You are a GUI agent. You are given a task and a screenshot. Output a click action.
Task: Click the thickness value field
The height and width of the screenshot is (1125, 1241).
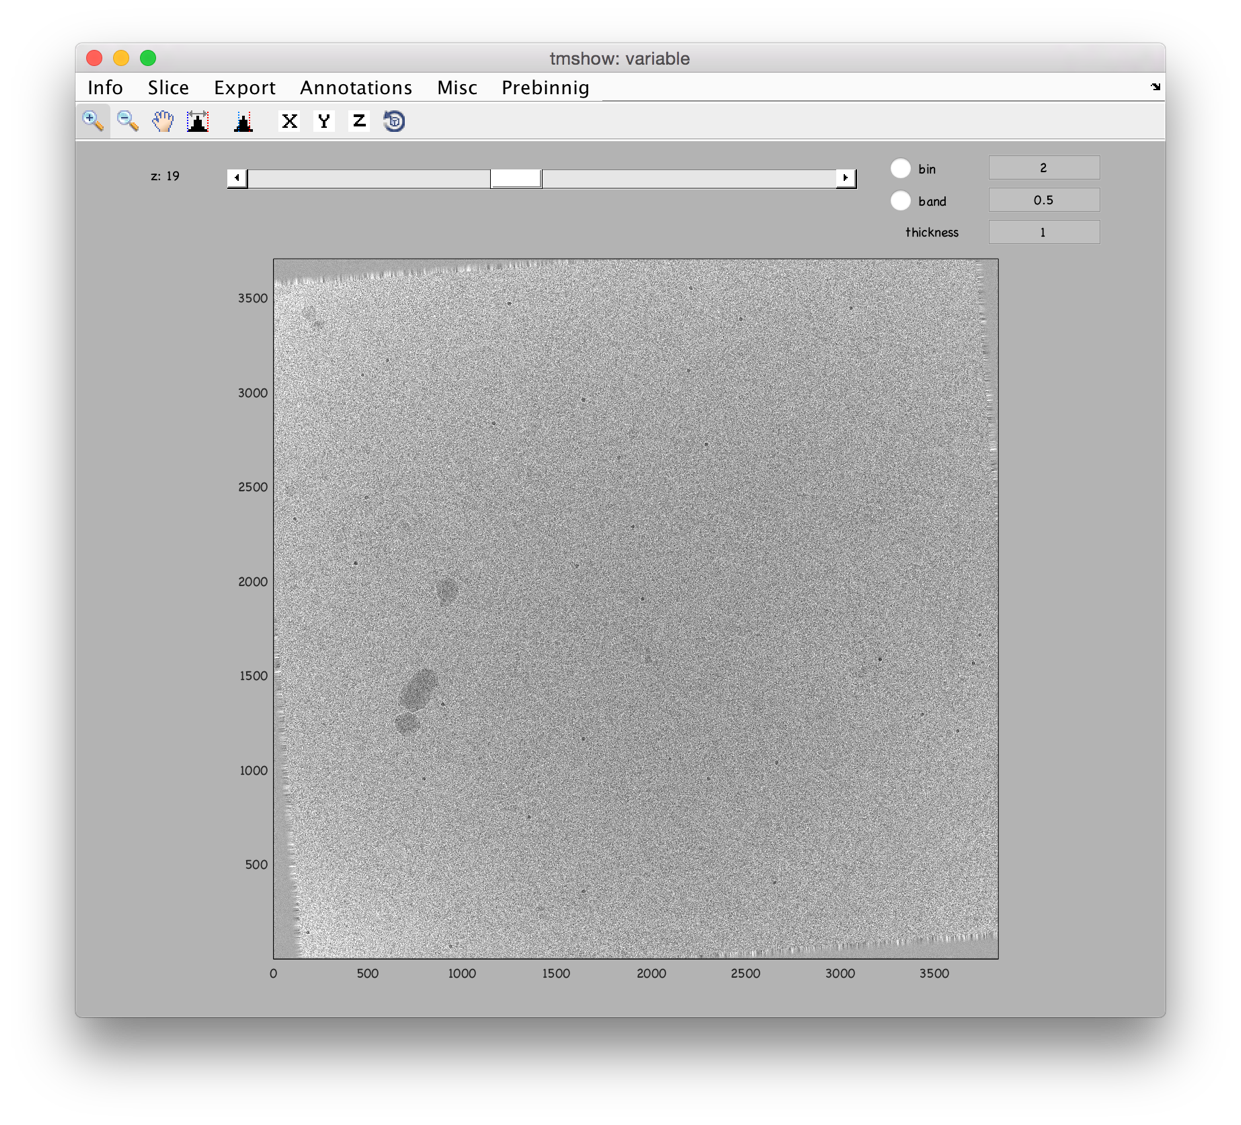[1044, 232]
